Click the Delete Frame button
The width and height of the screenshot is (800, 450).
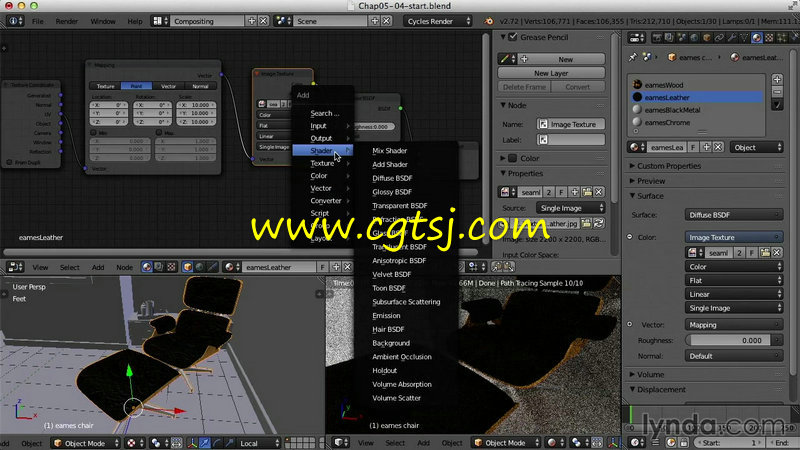(524, 87)
